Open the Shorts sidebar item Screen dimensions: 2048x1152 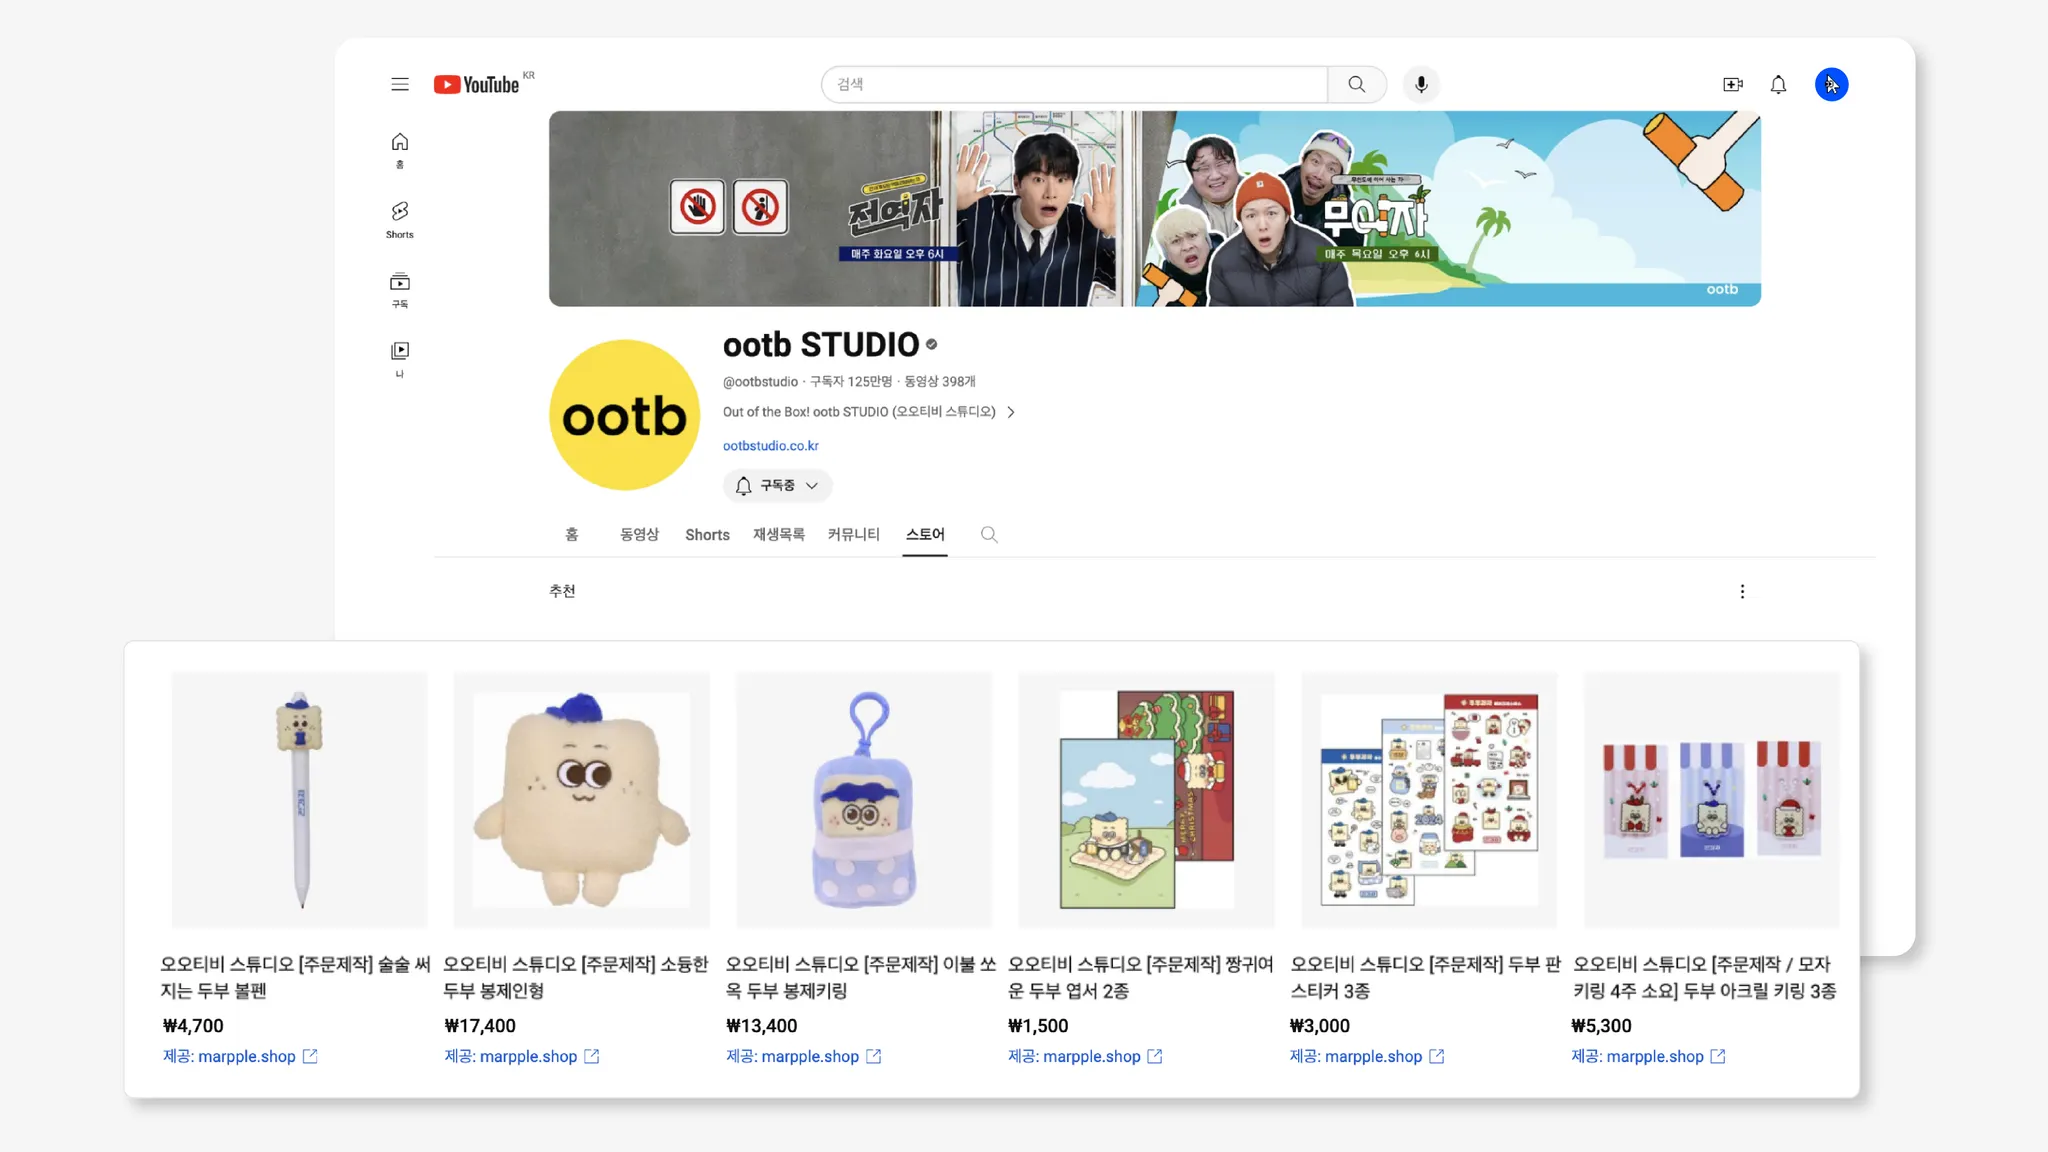click(399, 219)
